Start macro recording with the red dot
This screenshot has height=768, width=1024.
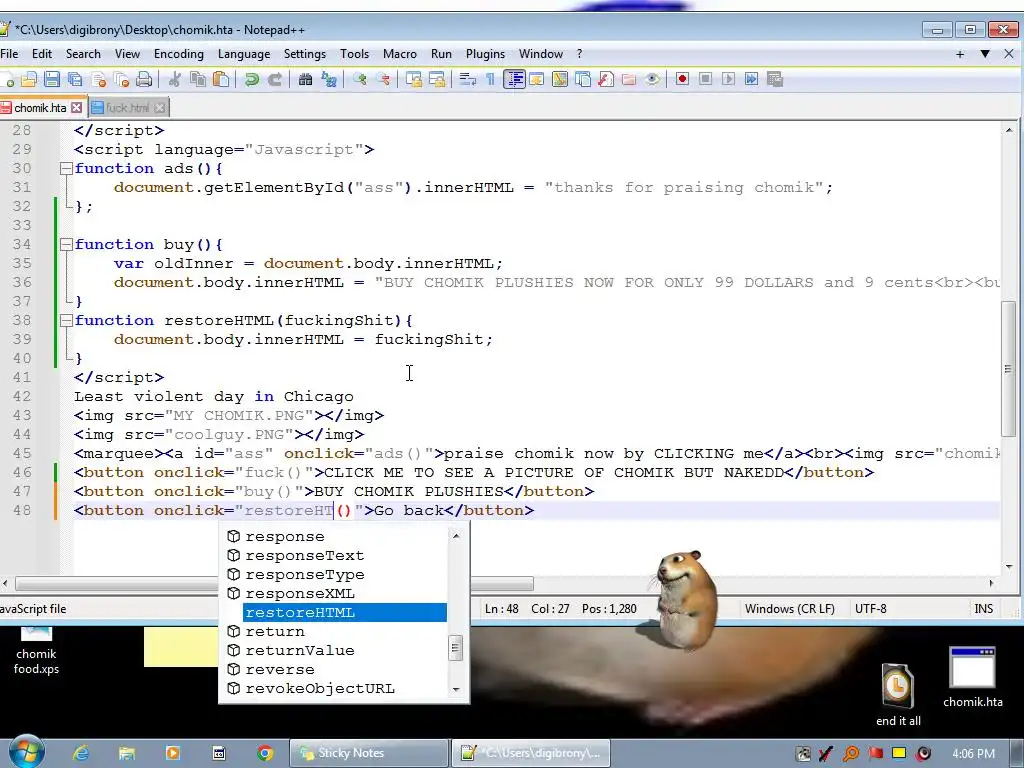coord(682,80)
